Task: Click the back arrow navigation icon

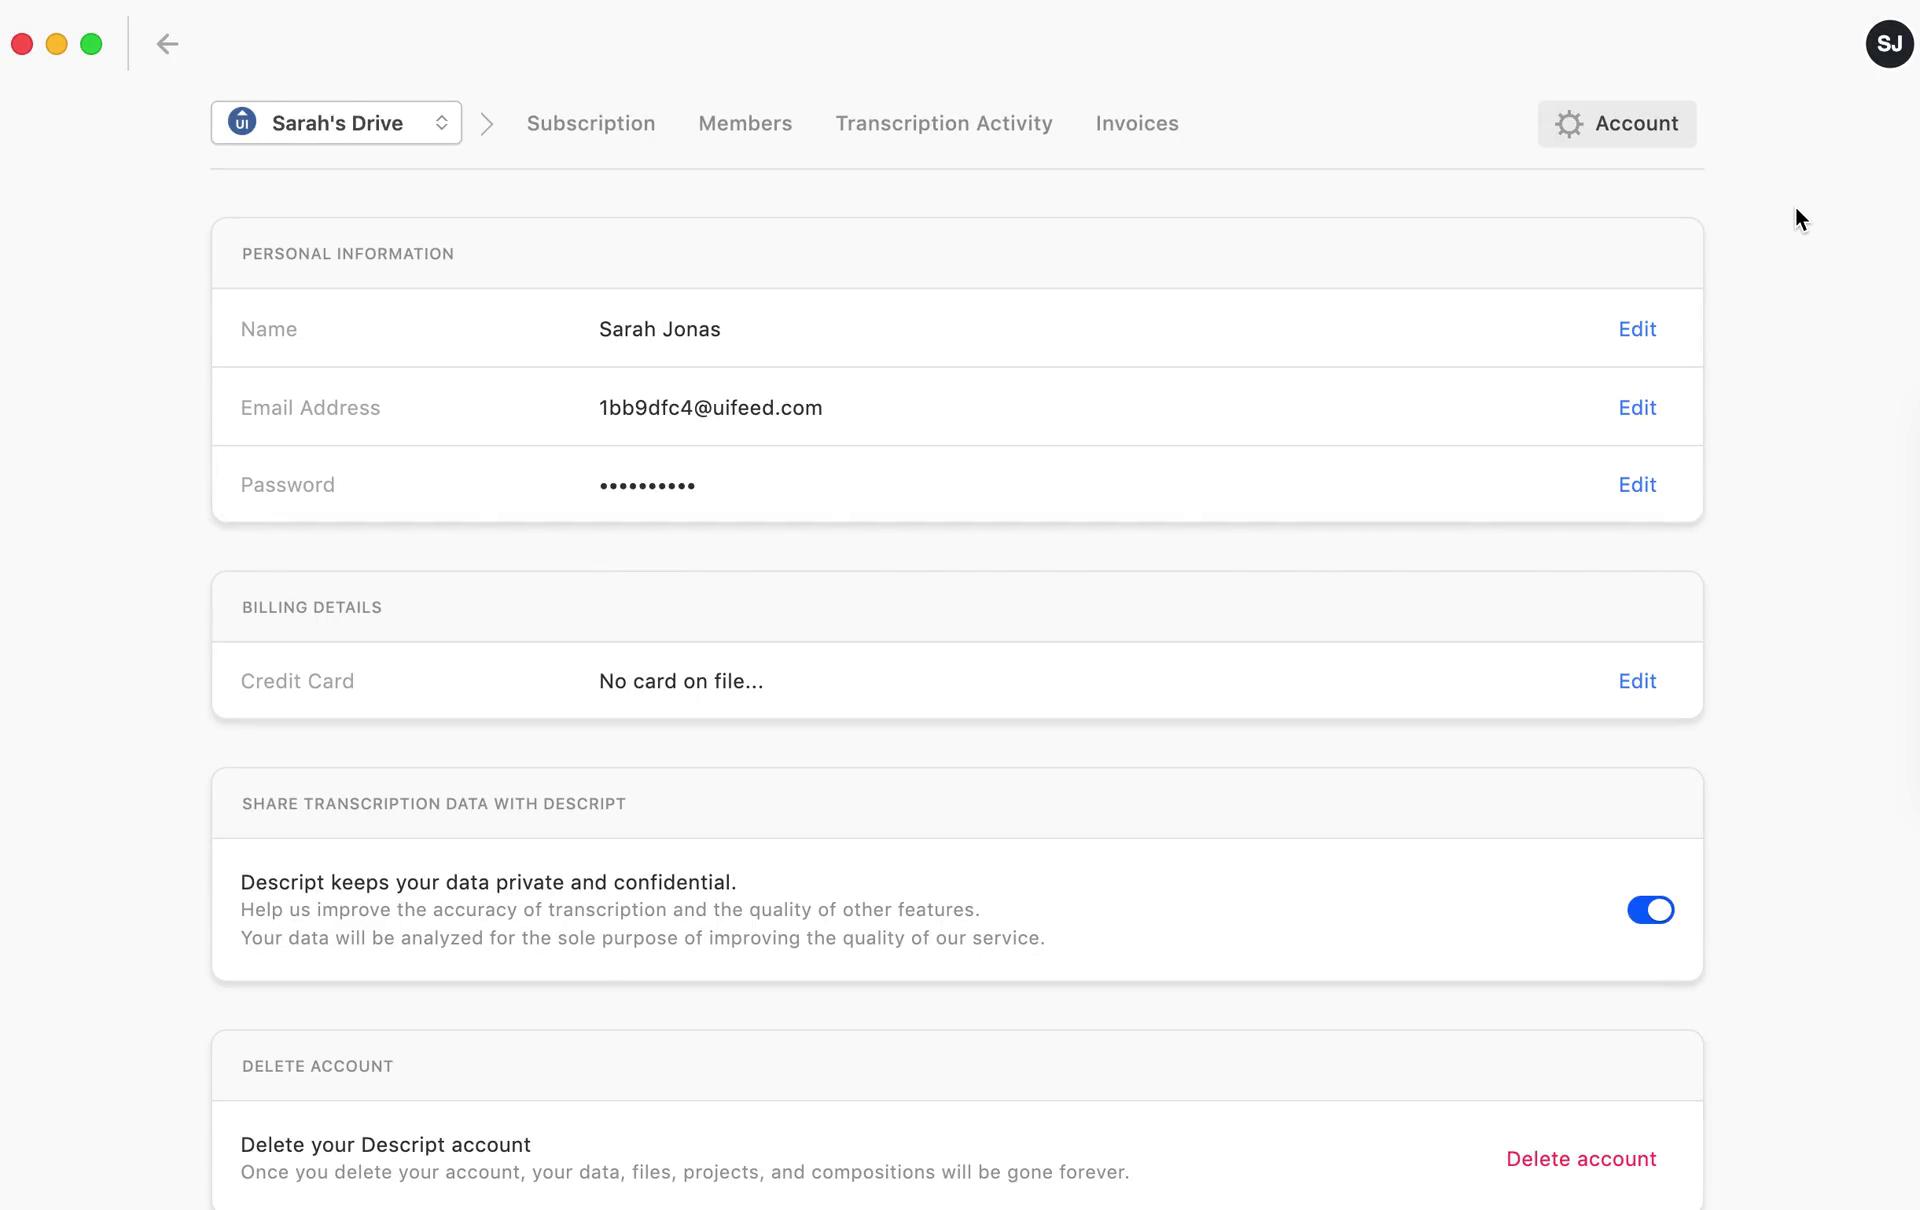Action: (x=167, y=43)
